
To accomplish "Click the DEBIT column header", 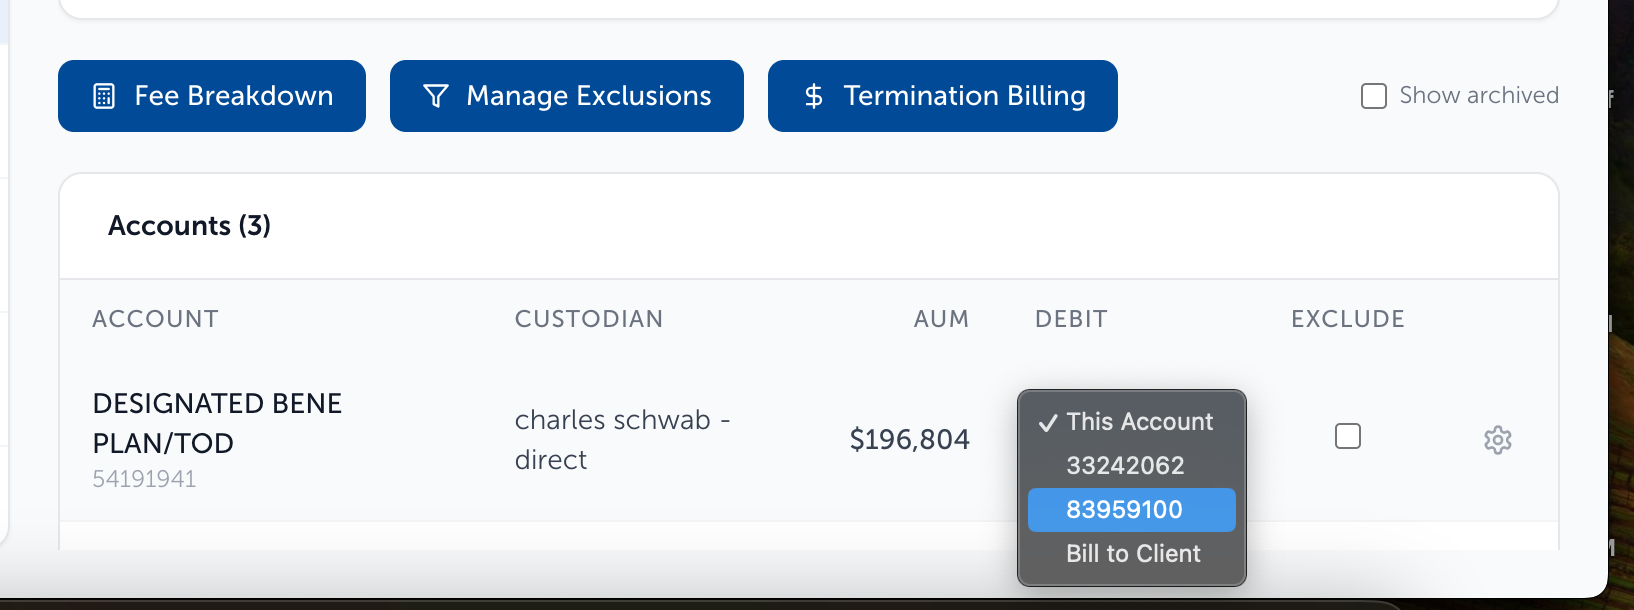I will (x=1071, y=319).
